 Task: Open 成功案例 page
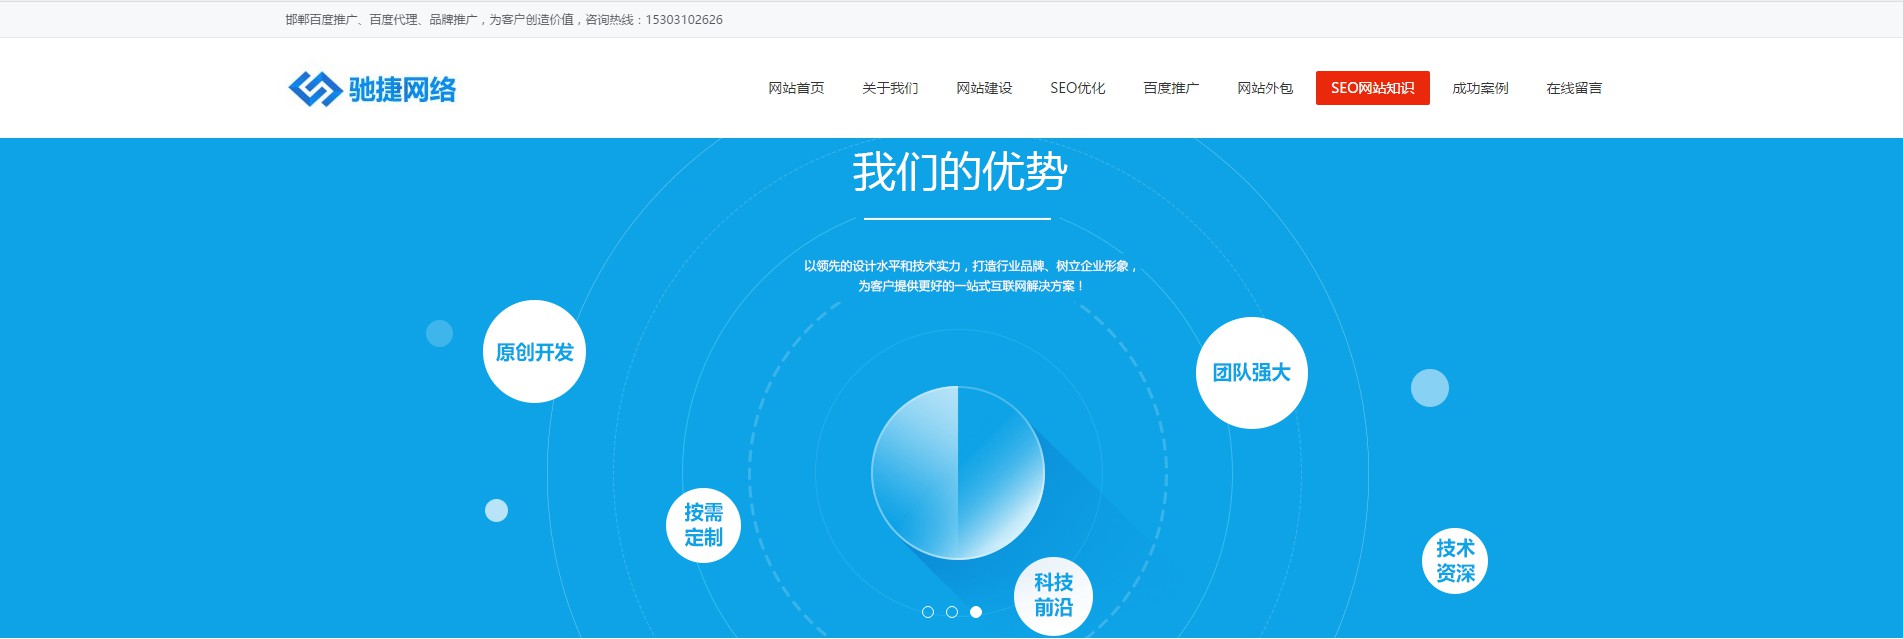[x=1480, y=88]
